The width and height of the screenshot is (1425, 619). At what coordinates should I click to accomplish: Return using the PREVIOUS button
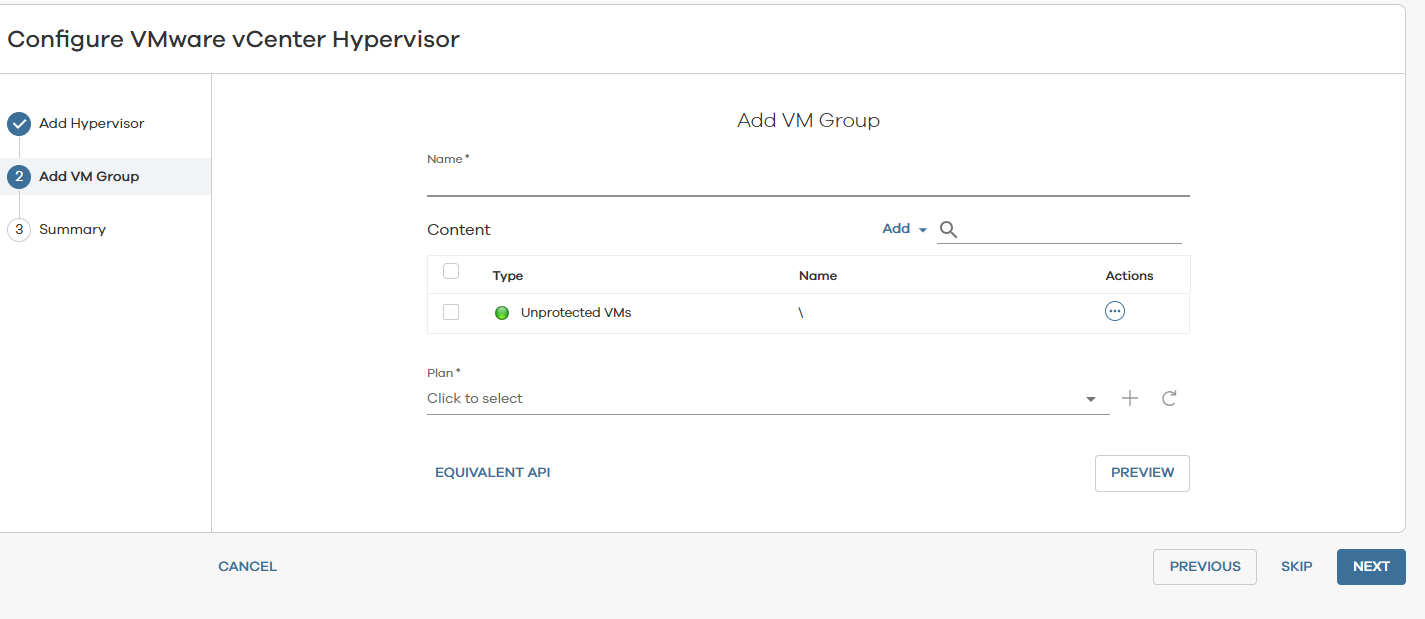(1204, 566)
